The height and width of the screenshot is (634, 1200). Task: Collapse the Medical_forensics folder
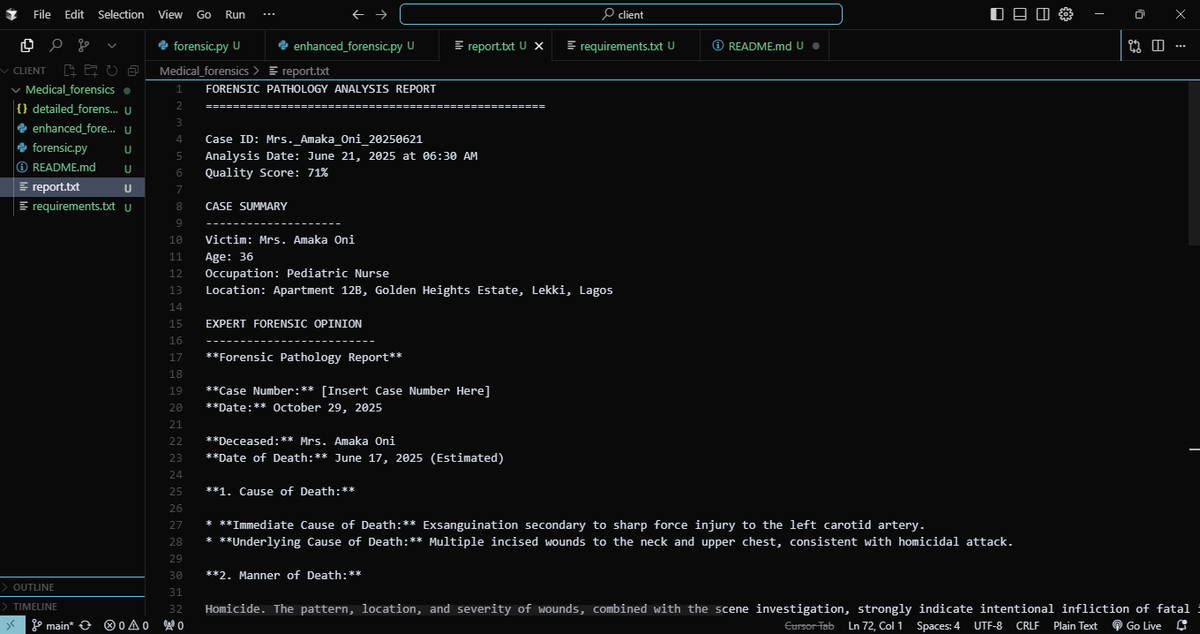72,90
